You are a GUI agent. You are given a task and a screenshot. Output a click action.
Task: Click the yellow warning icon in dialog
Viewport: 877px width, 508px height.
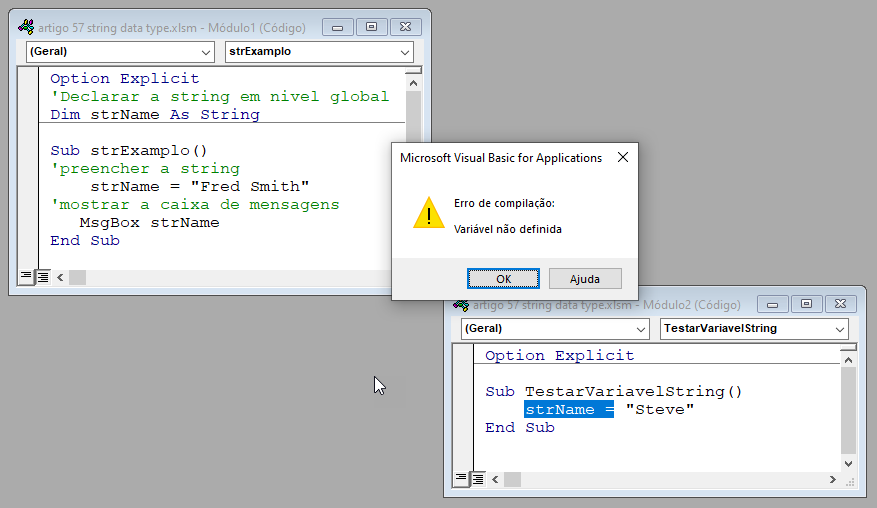click(x=428, y=213)
